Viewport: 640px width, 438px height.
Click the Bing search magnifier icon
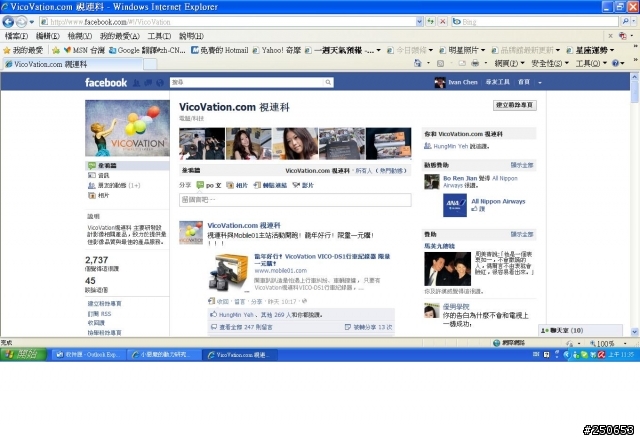click(x=625, y=21)
